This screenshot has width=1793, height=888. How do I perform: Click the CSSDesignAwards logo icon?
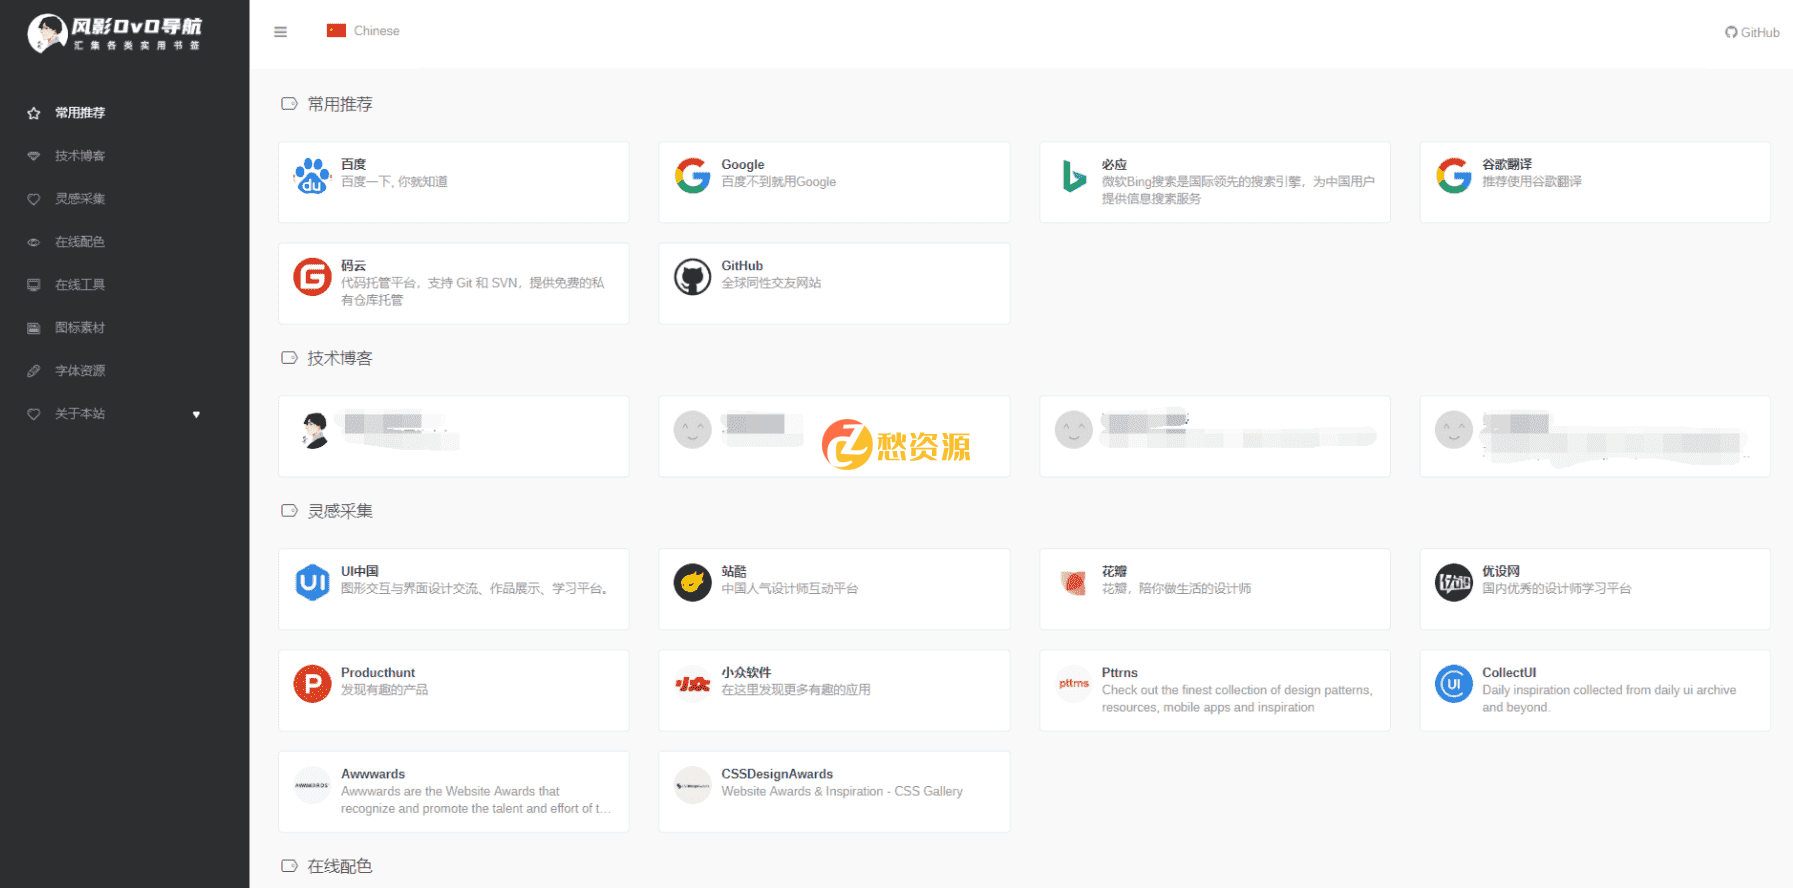(693, 785)
